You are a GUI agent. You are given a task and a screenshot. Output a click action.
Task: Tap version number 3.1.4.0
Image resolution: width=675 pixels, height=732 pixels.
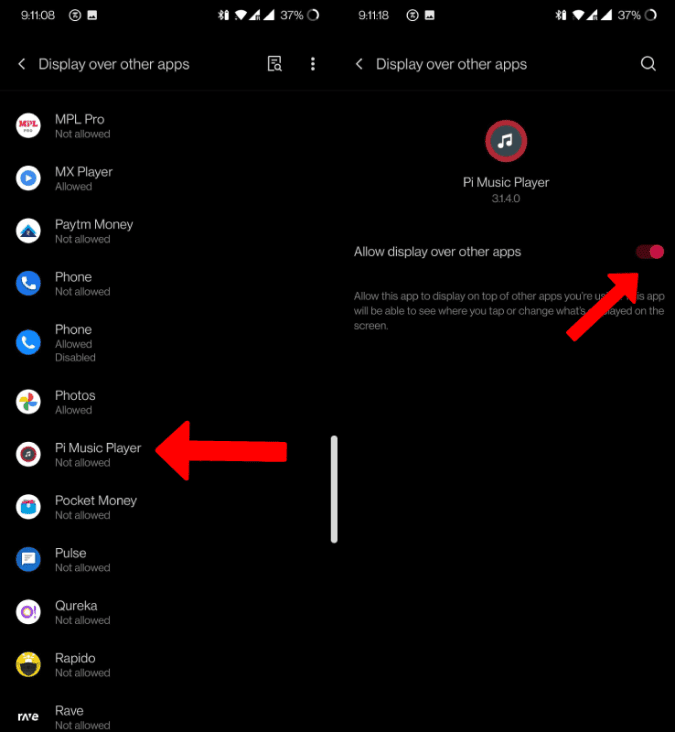point(506,198)
